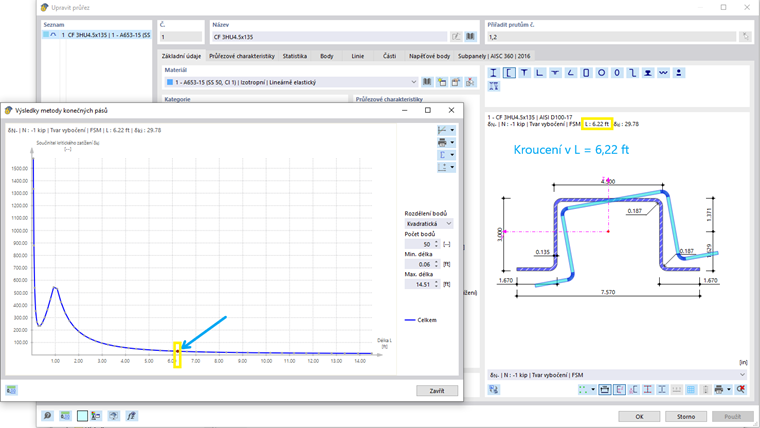Open material library book icon
This screenshot has height=428, width=760.
[x=427, y=82]
